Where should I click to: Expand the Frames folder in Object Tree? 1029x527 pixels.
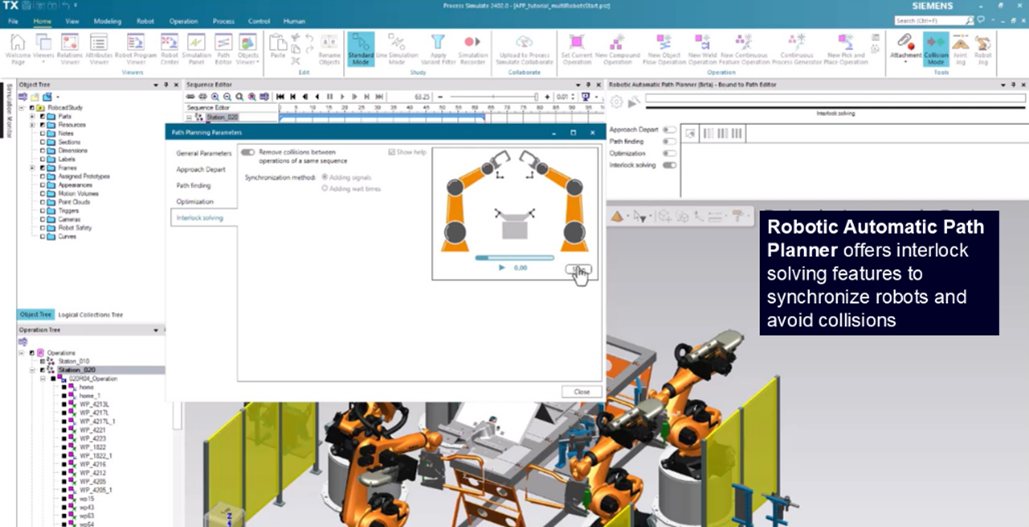tap(32, 168)
